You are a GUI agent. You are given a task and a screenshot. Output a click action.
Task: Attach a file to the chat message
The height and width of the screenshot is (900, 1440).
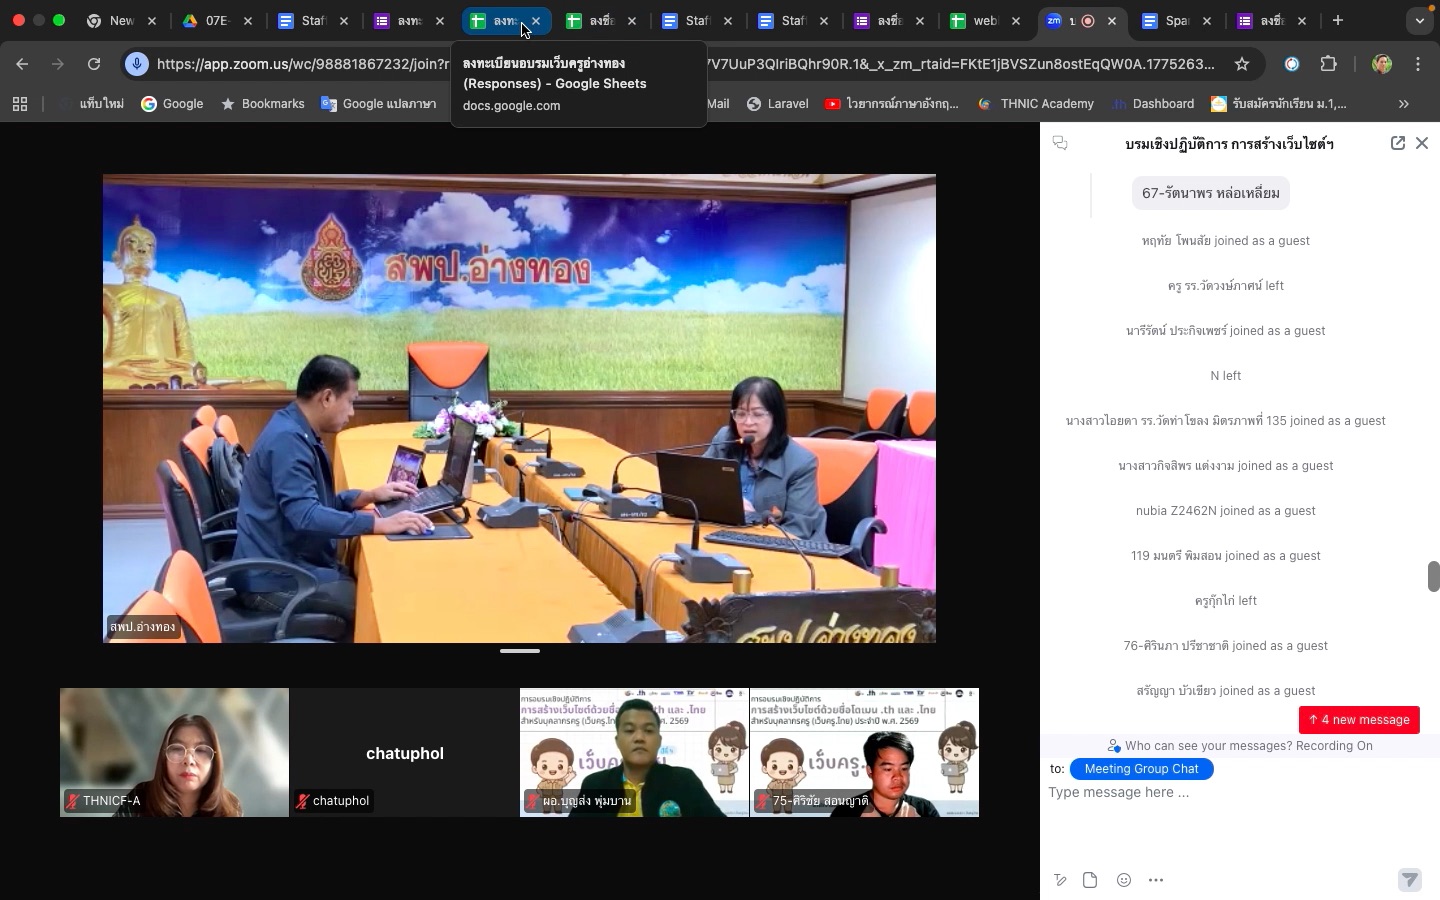point(1089,880)
